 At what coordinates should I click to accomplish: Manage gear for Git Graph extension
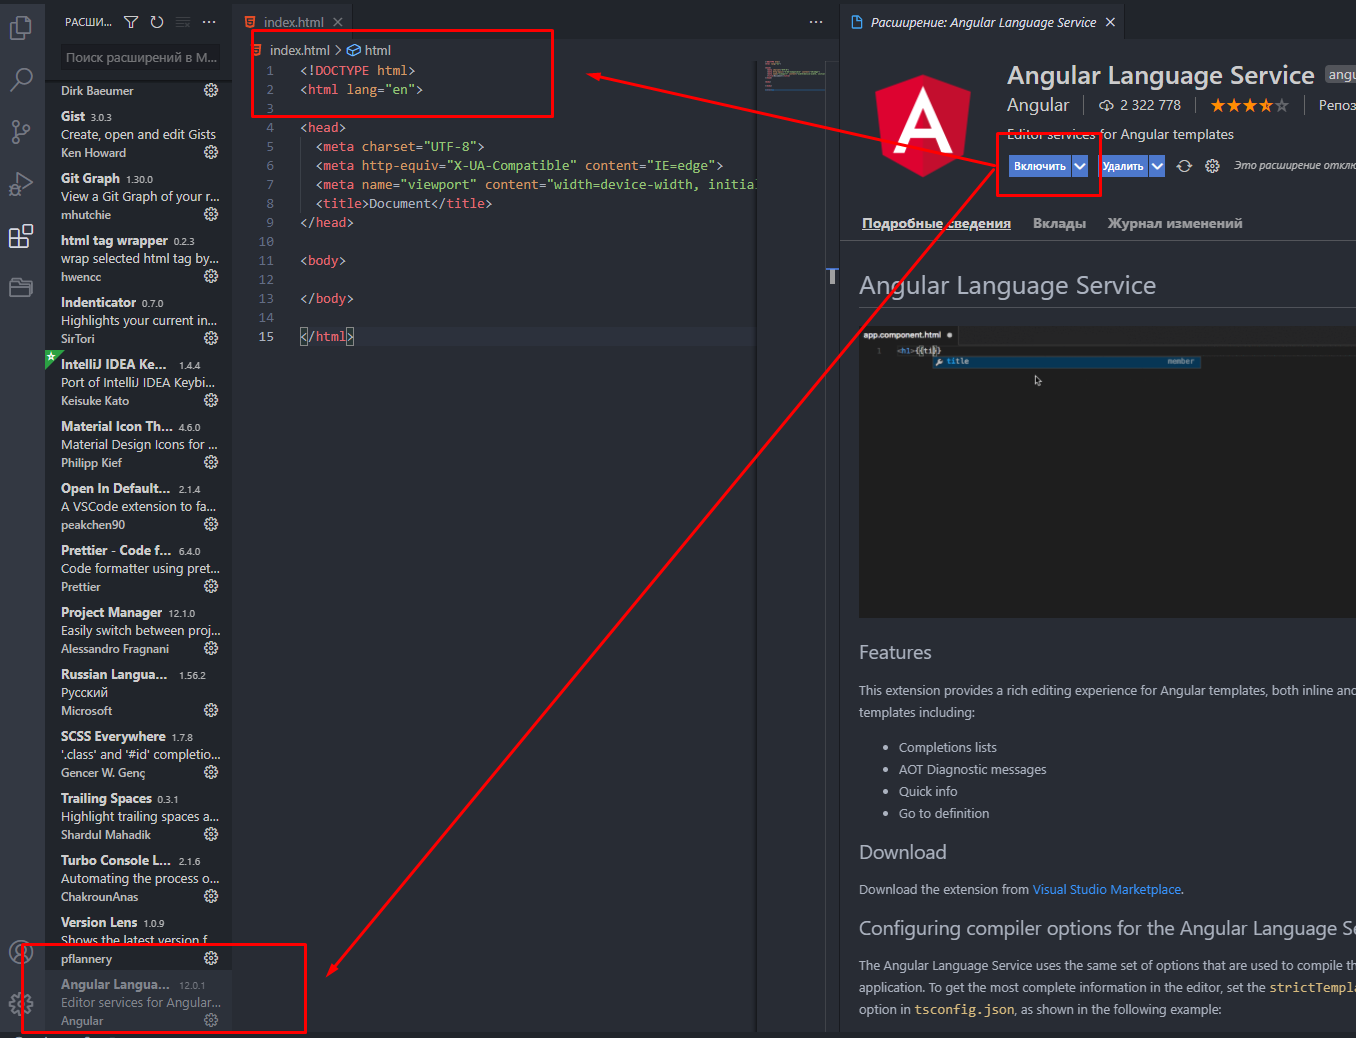pos(211,214)
